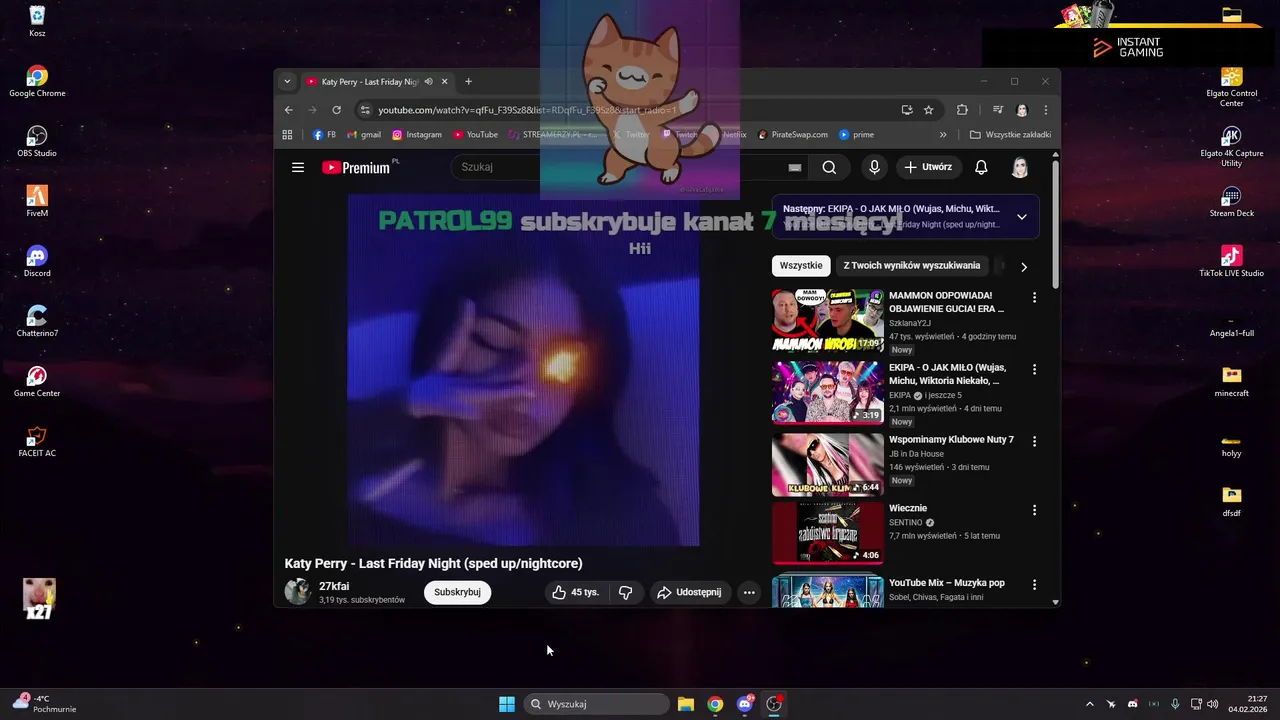
Task: Open the YouTube hamburger guide menu
Action: point(298,167)
